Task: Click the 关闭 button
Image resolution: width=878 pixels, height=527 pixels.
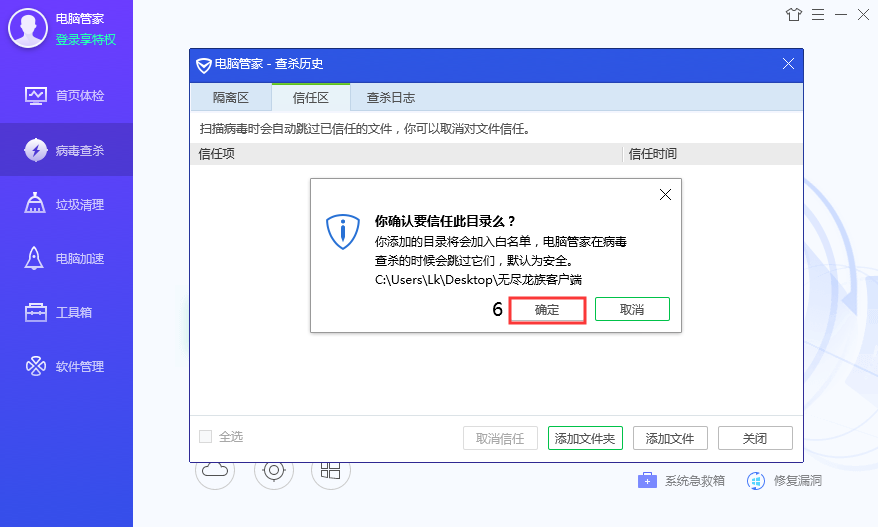Action: click(x=755, y=439)
